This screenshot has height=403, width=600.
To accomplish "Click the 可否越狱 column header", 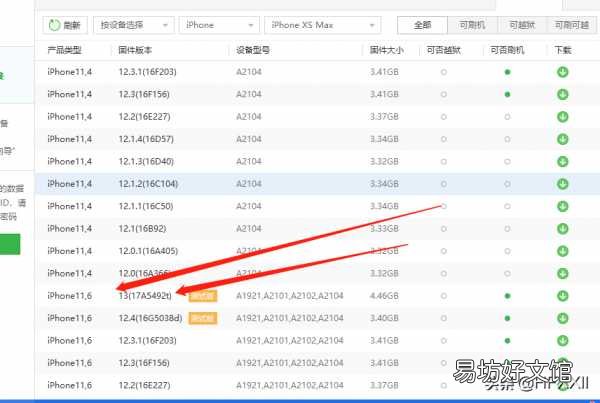I will (443, 50).
